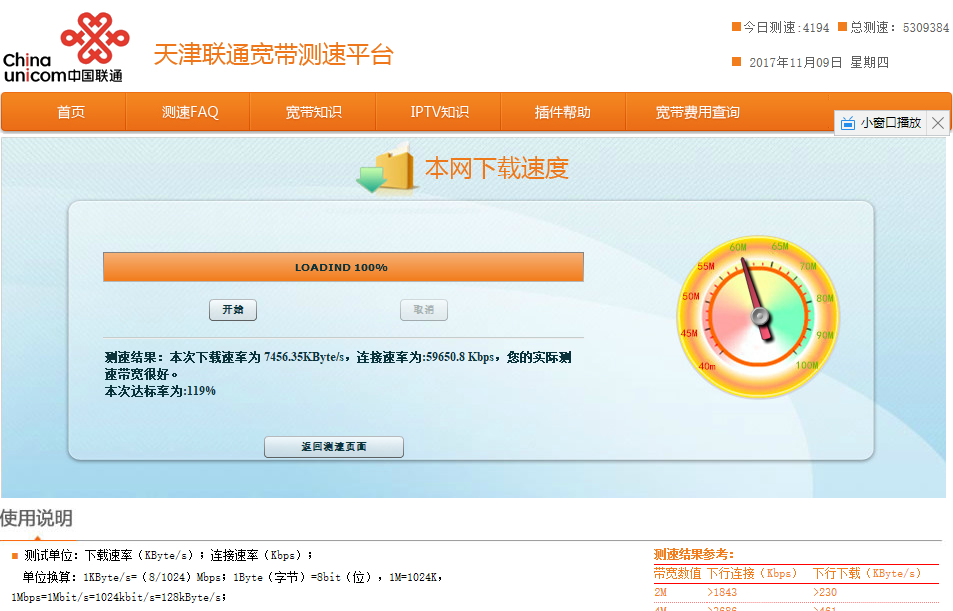Click the 小窗口播放 TV icon
This screenshot has width=953, height=611.
tap(848, 123)
